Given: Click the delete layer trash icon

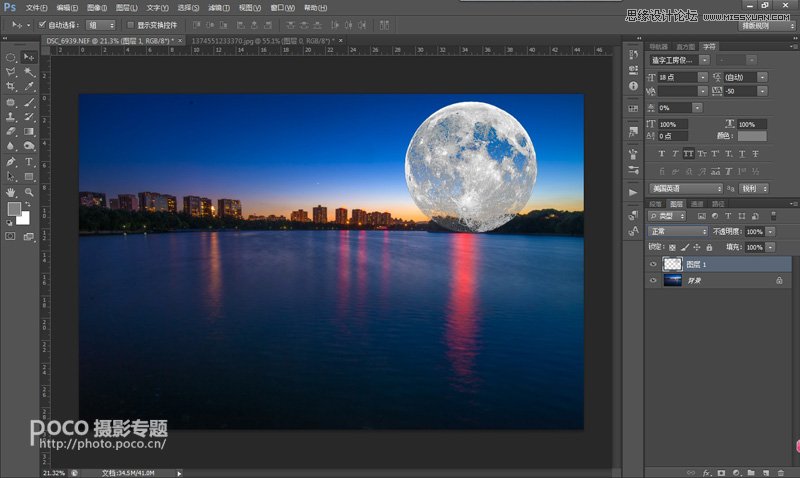Looking at the screenshot, I should coord(781,473).
